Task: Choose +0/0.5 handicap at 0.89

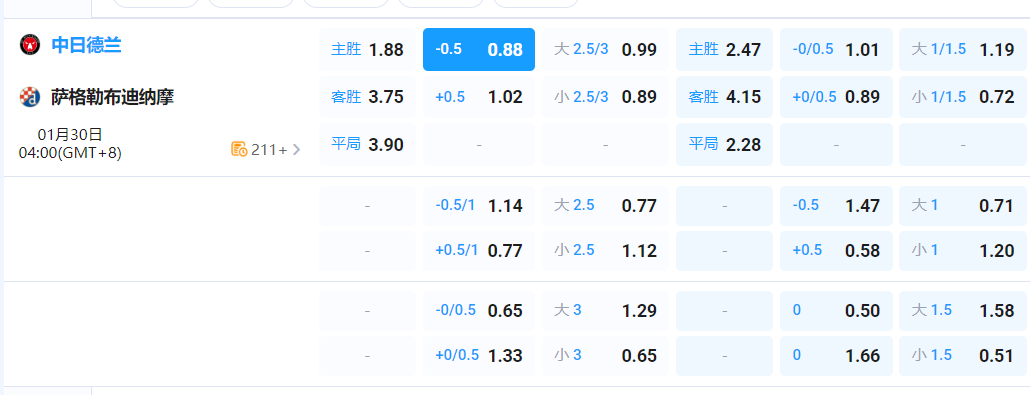Action: (836, 97)
